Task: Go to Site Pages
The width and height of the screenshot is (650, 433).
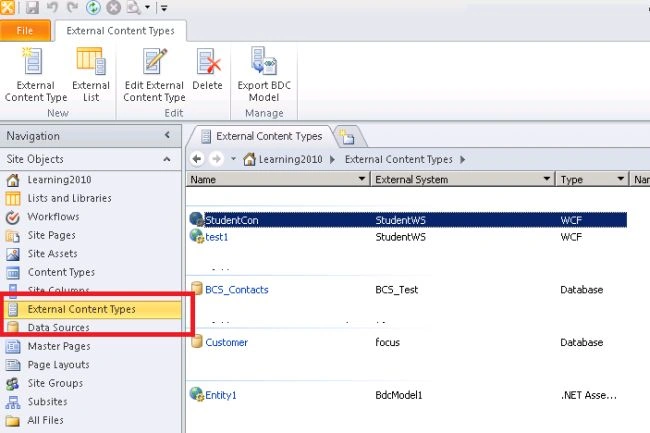Action: pos(51,235)
